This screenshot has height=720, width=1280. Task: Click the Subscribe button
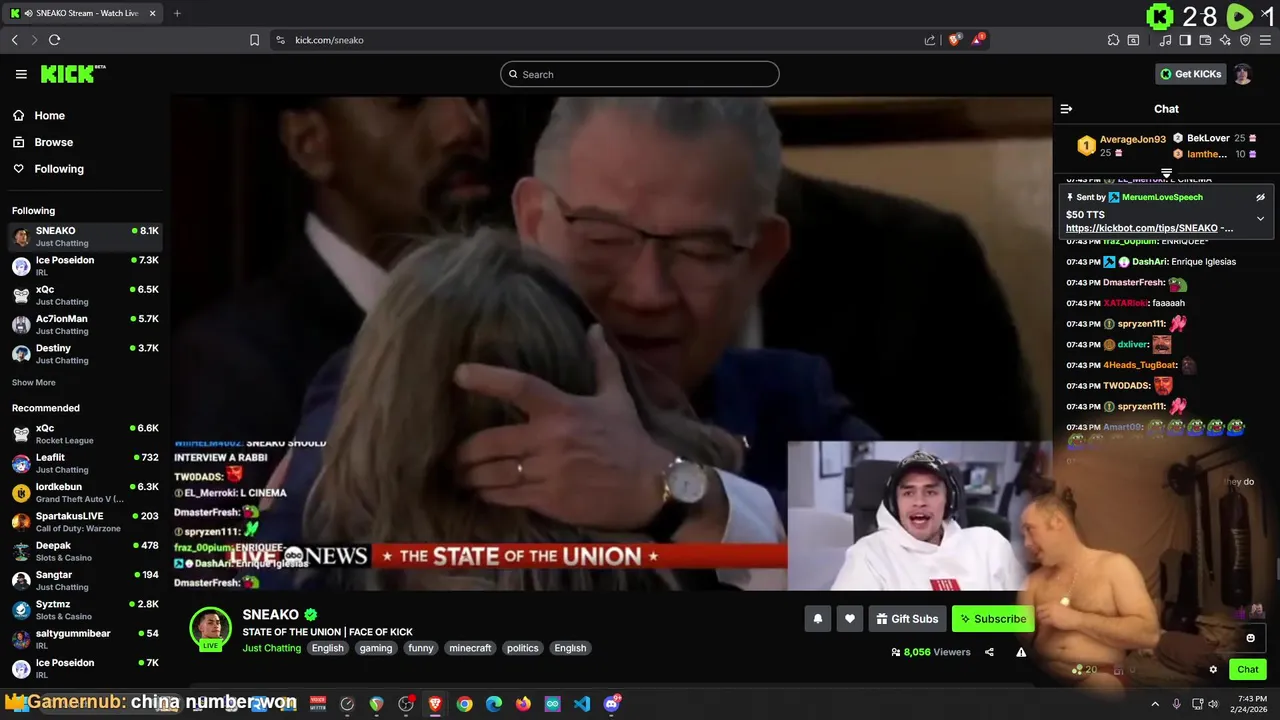point(992,619)
